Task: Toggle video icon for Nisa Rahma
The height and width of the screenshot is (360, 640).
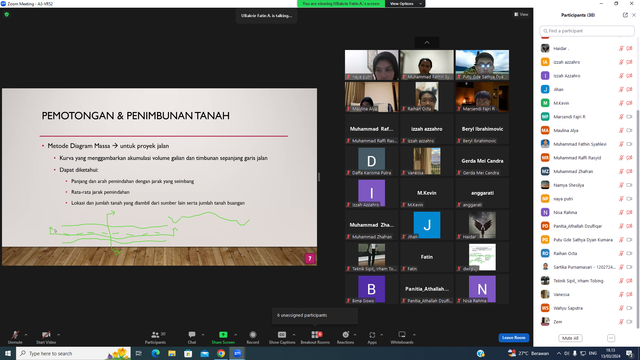Action: [629, 212]
